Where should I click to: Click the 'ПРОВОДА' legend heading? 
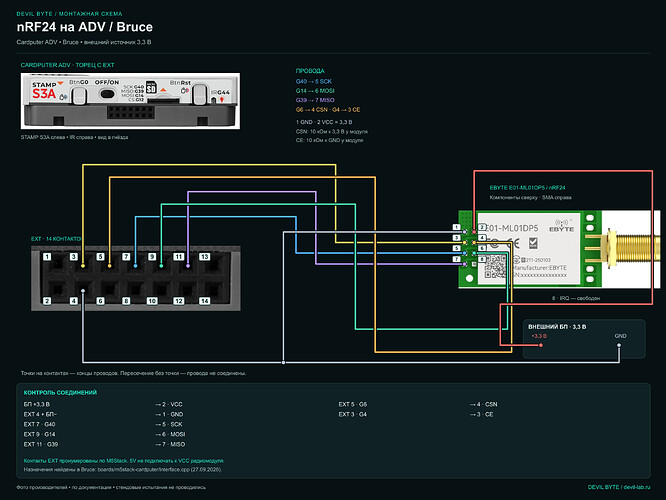coord(310,71)
